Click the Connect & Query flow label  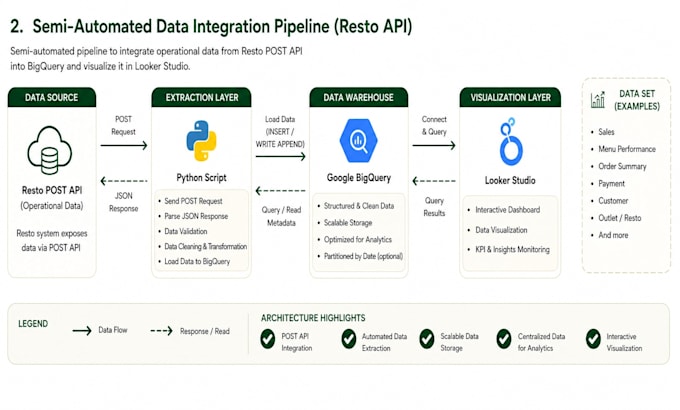tap(434, 125)
